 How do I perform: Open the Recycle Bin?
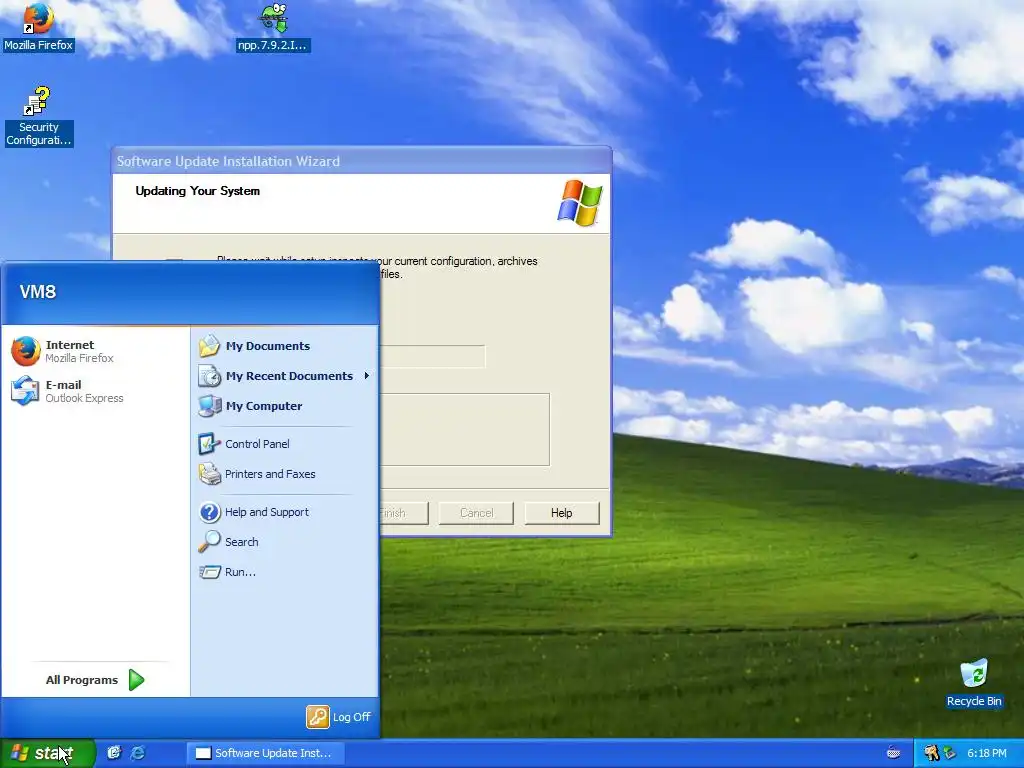pyautogui.click(x=973, y=683)
